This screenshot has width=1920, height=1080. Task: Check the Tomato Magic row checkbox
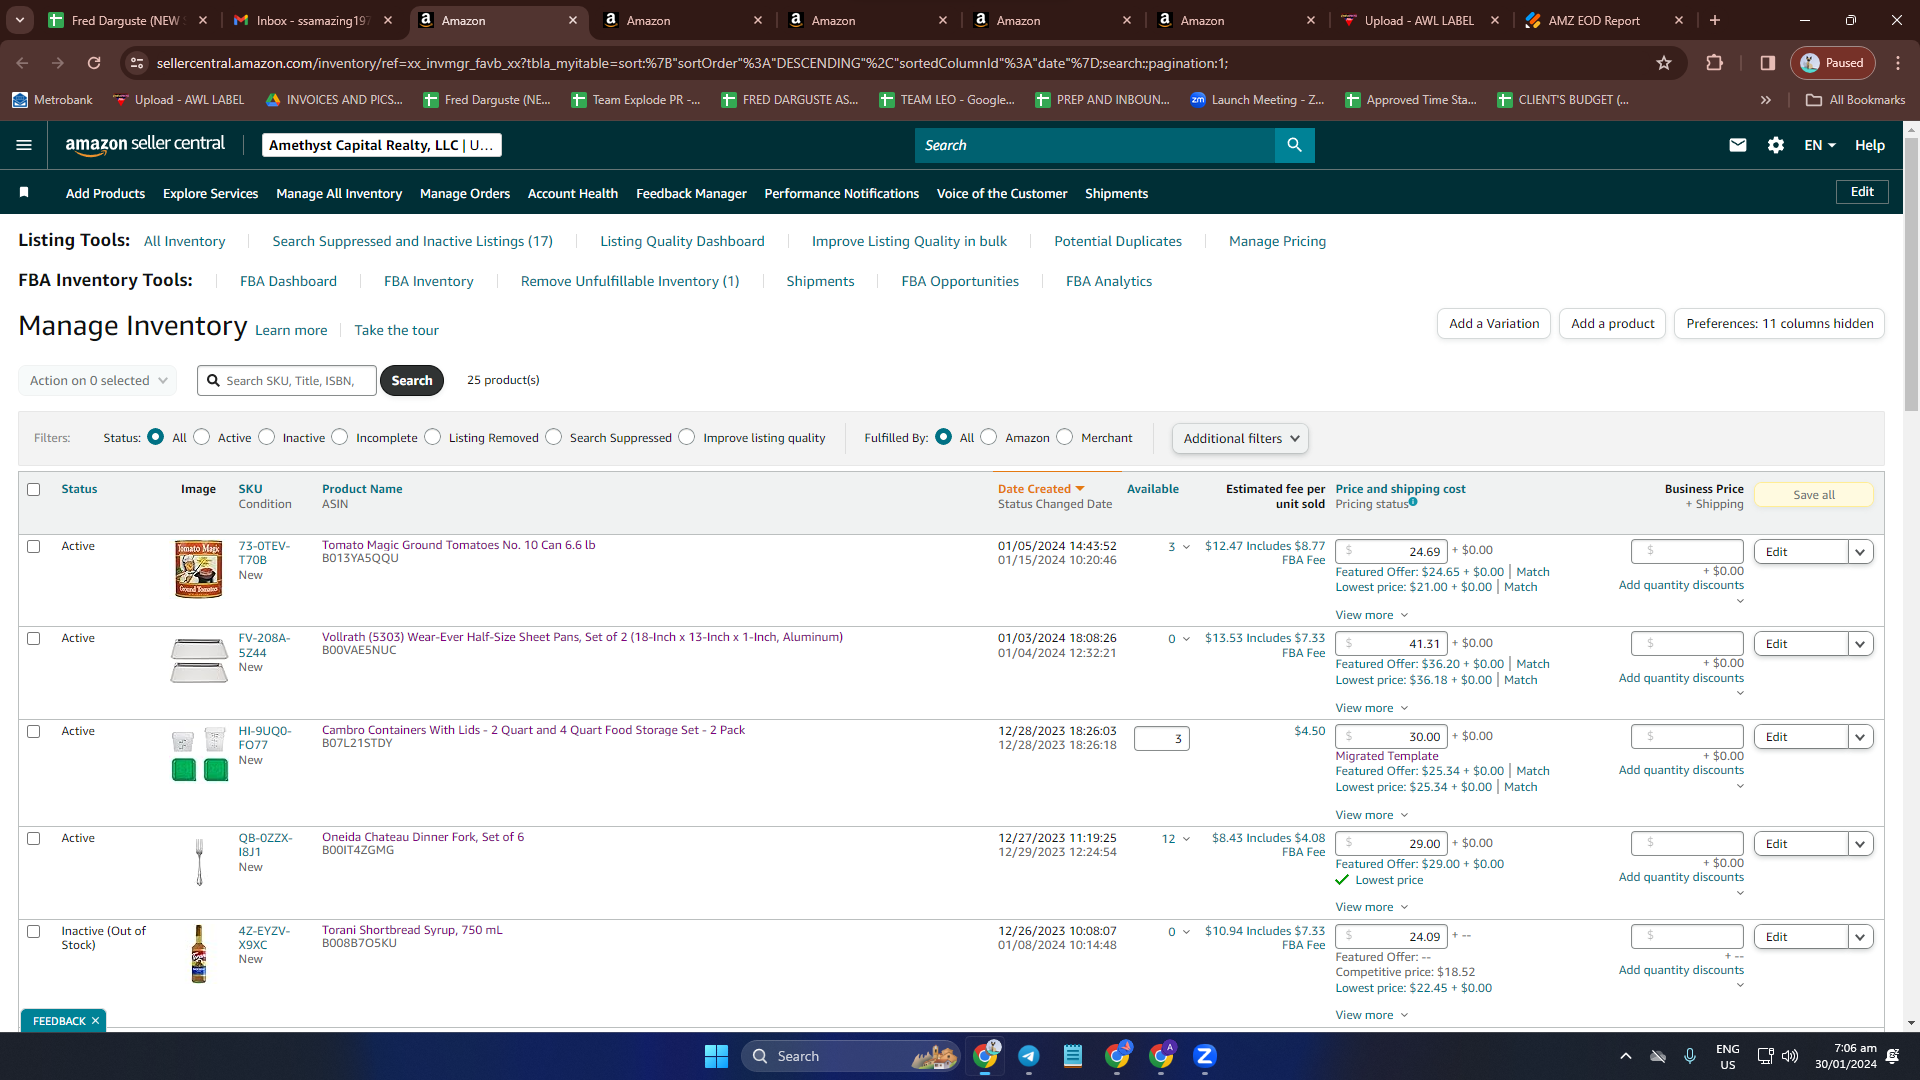click(x=34, y=546)
